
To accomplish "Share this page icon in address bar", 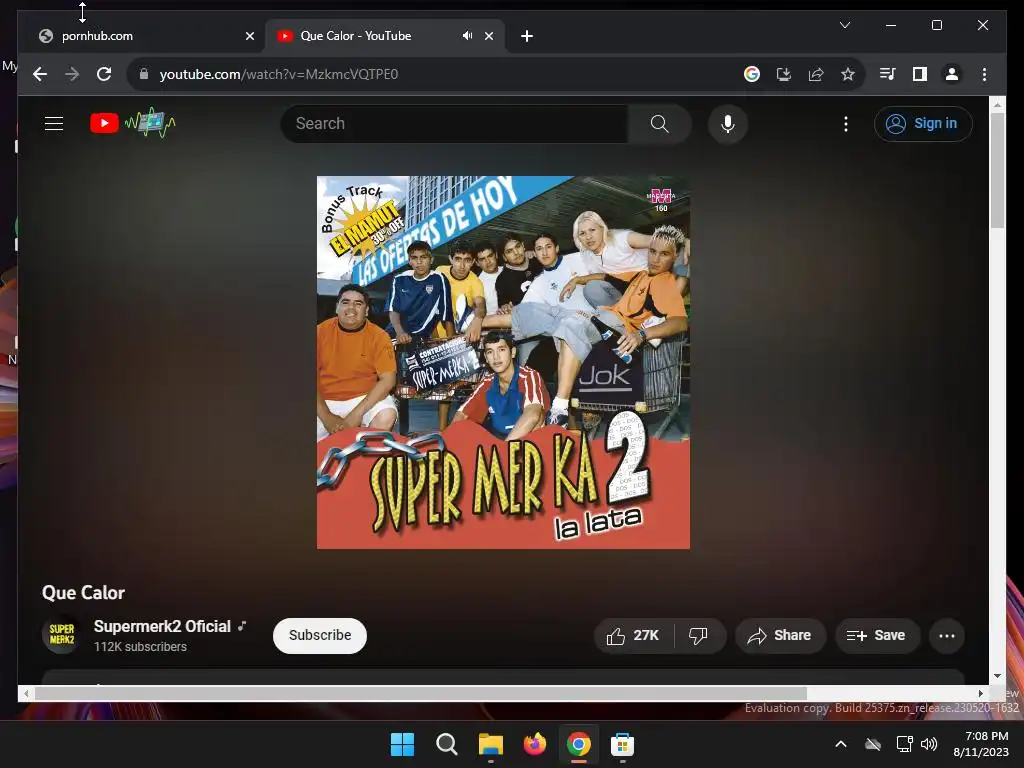I will pyautogui.click(x=816, y=74).
